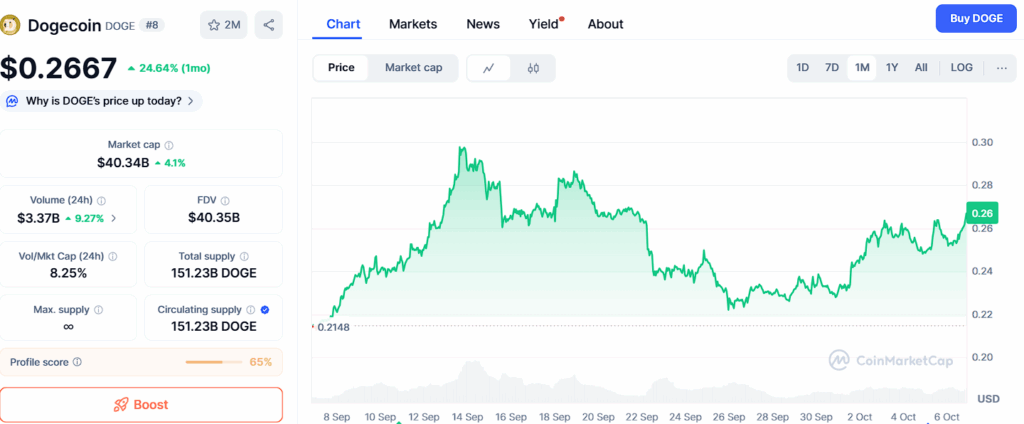Click info icon next to Profile score

click(78, 362)
